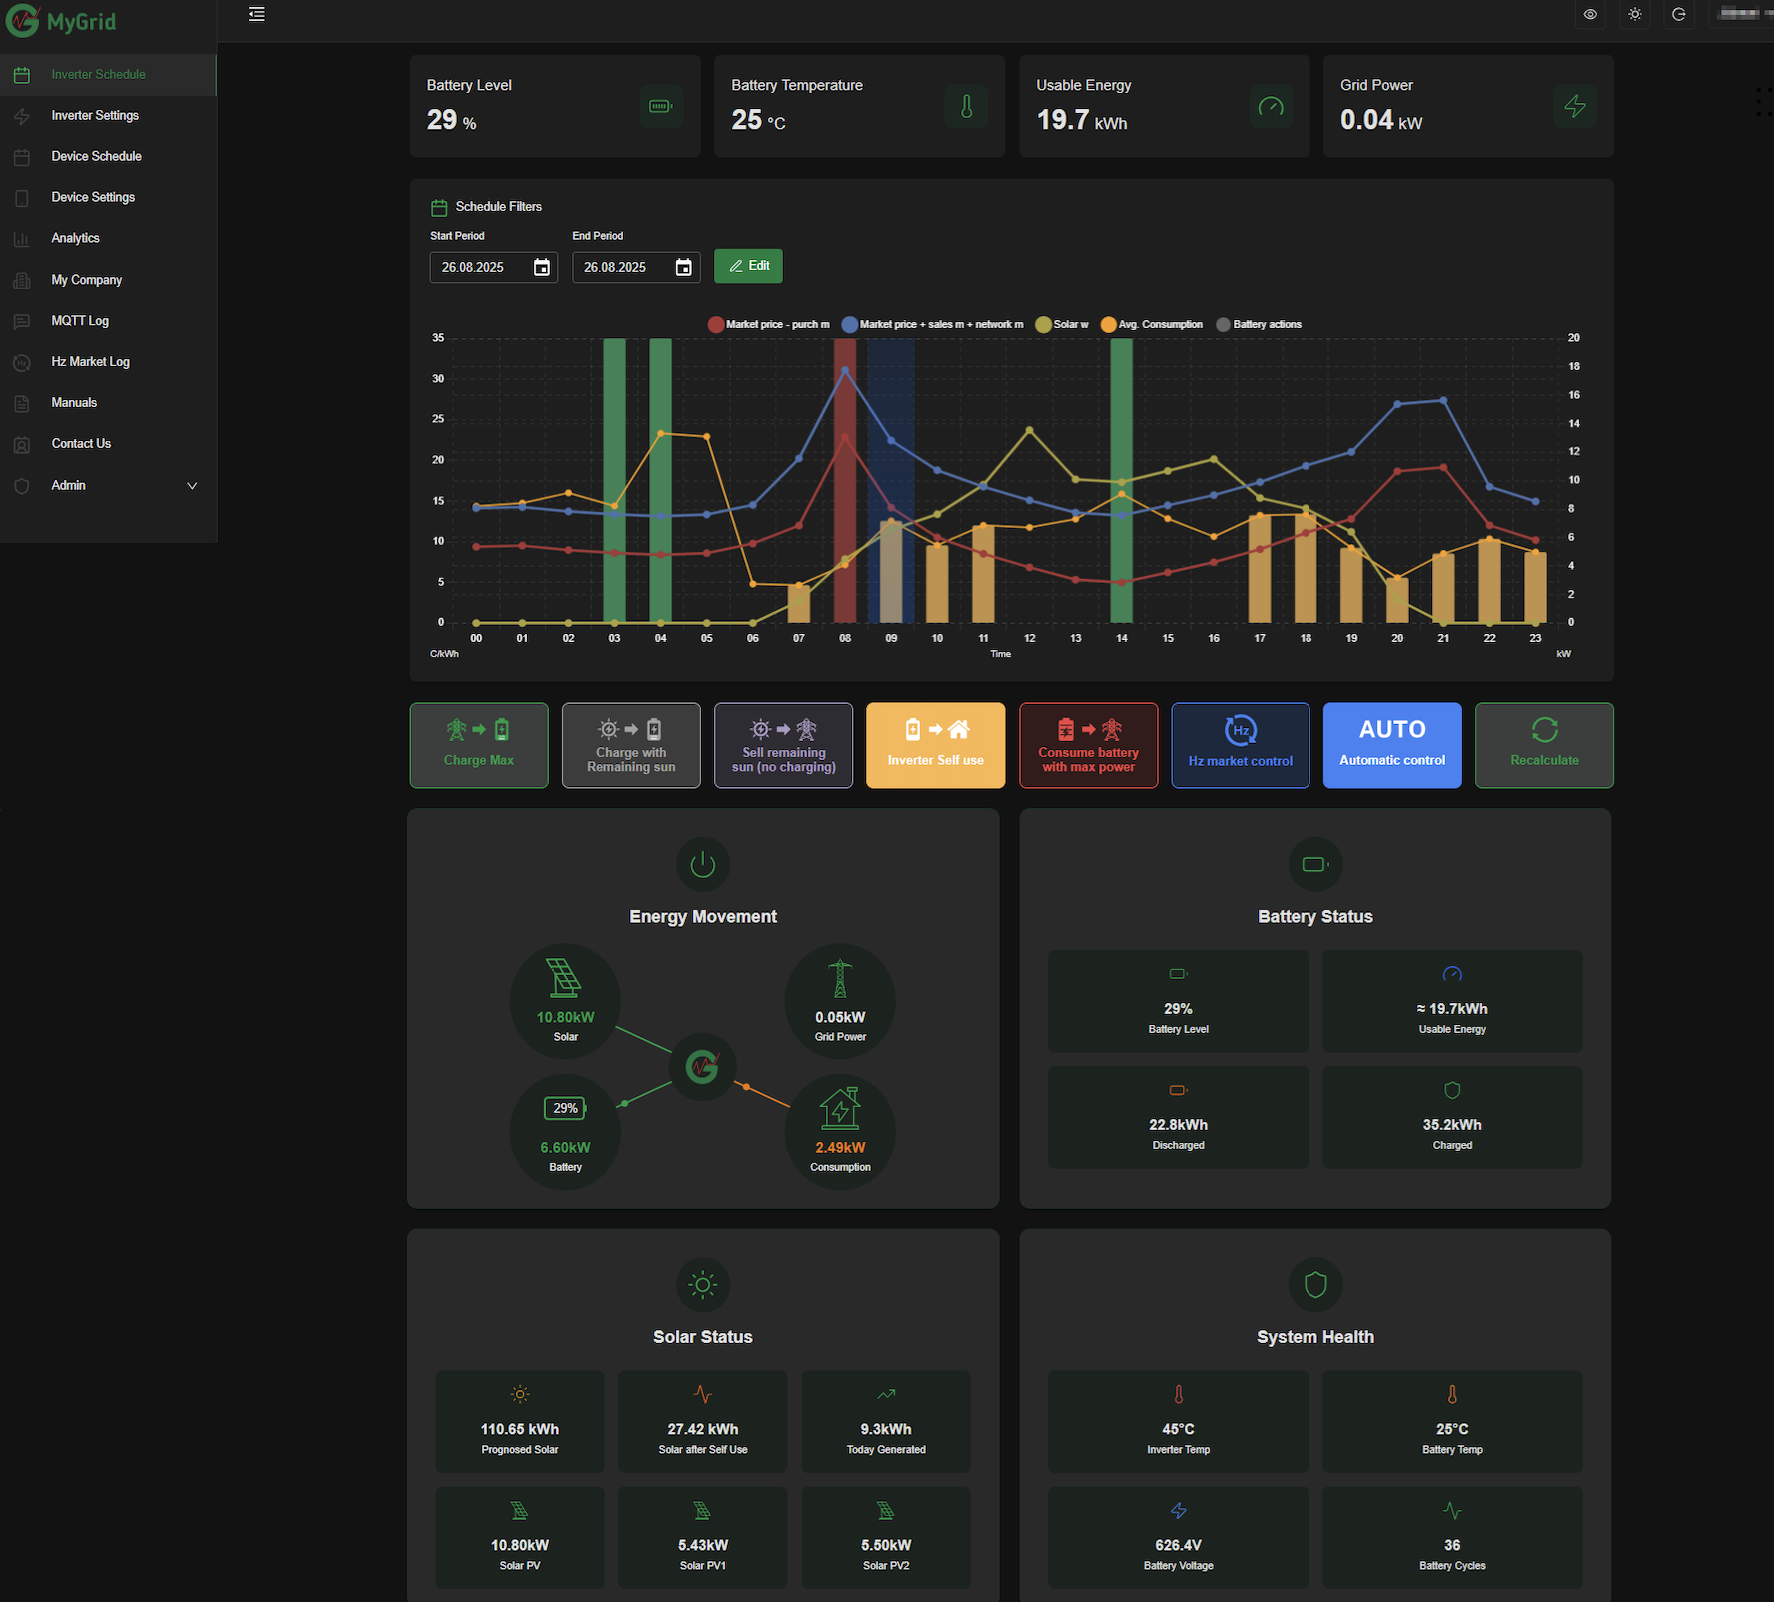Viewport: 1774px width, 1602px height.
Task: Toggle light theme with sun icon
Action: click(x=1635, y=14)
